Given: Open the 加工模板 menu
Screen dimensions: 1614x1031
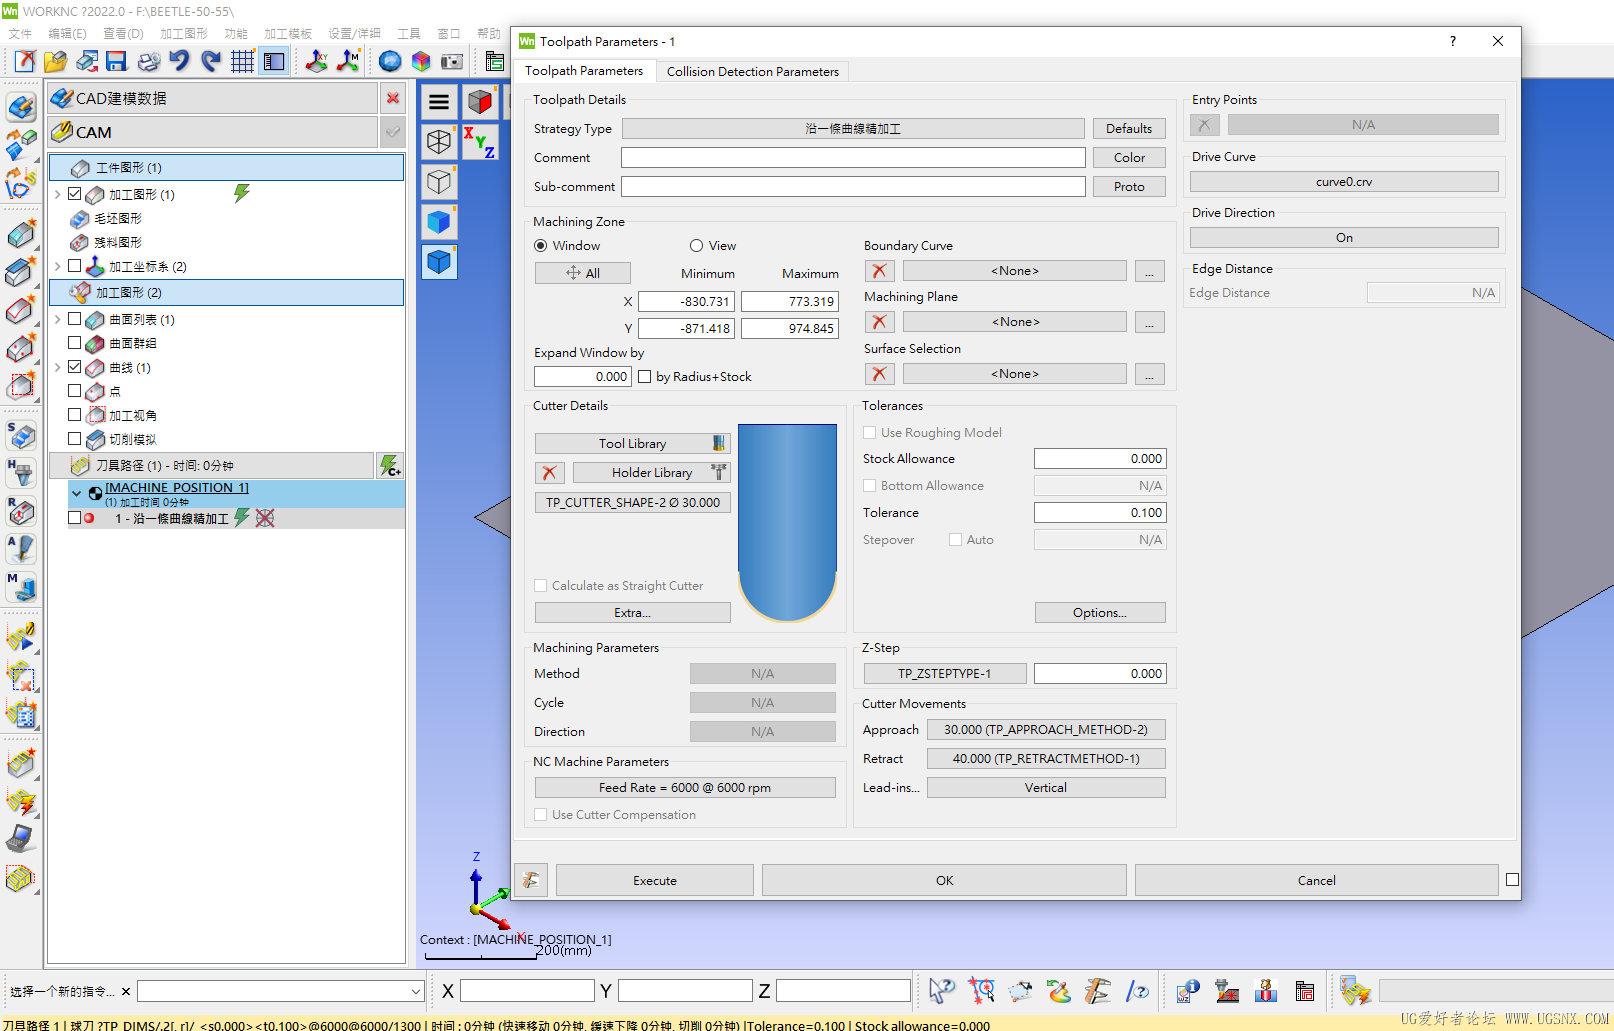Looking at the screenshot, I should [x=288, y=34].
